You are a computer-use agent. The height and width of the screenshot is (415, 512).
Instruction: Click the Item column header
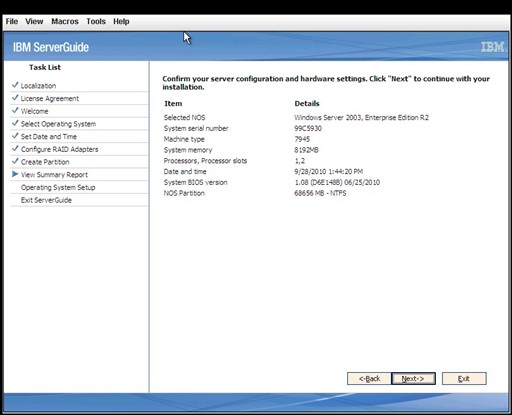click(173, 104)
